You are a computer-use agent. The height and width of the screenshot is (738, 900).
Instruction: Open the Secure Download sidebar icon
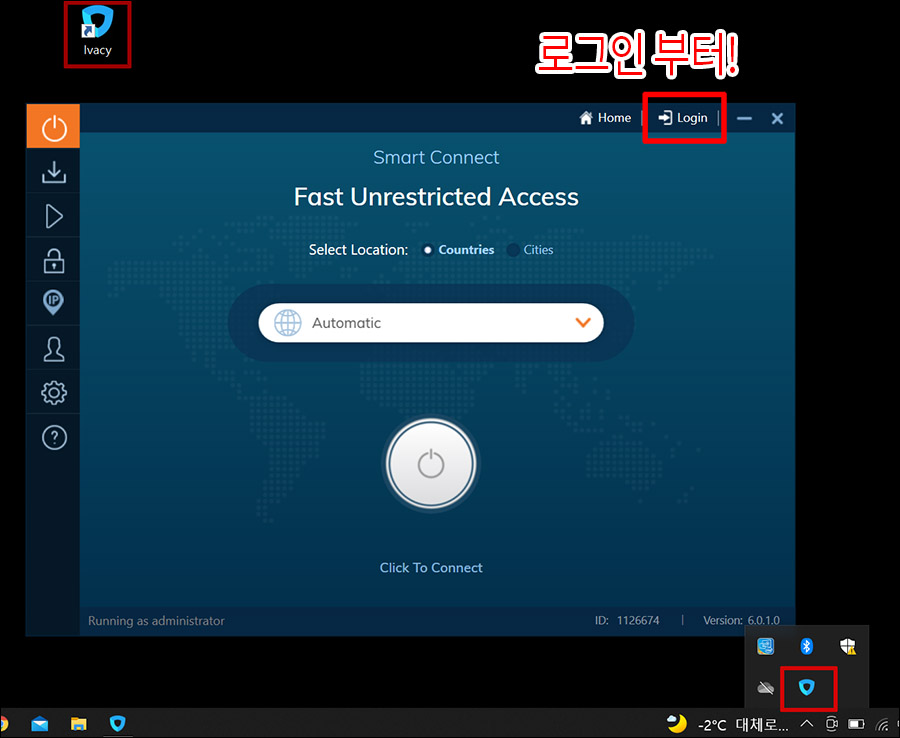tap(53, 172)
